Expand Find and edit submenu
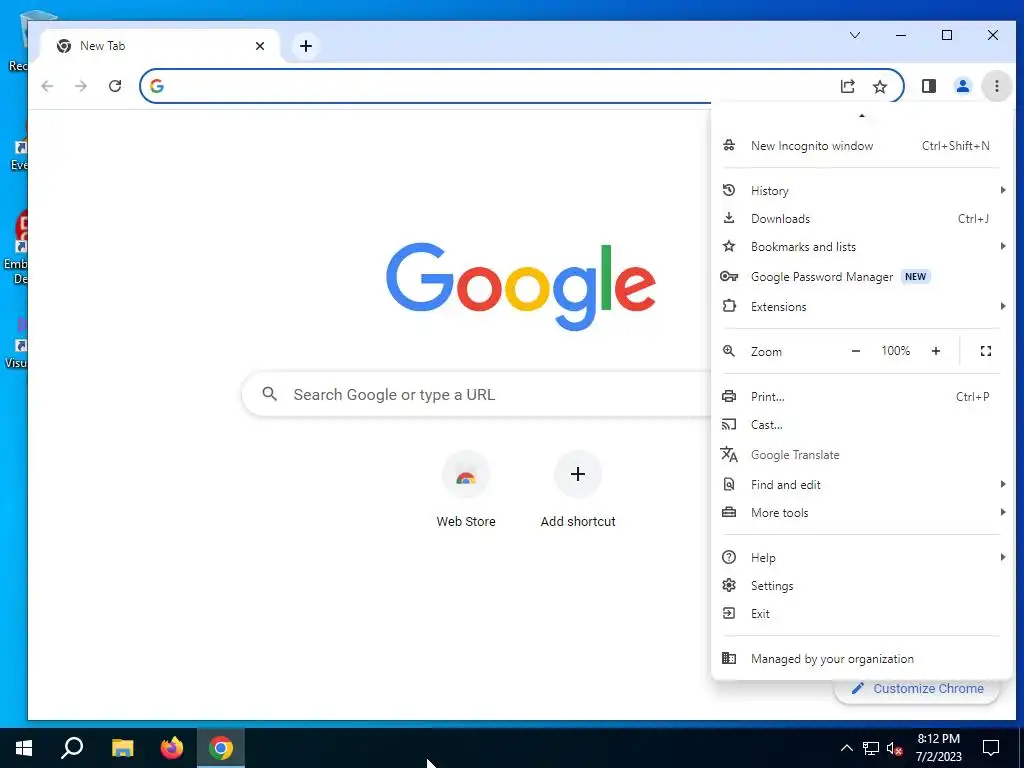 tap(861, 485)
